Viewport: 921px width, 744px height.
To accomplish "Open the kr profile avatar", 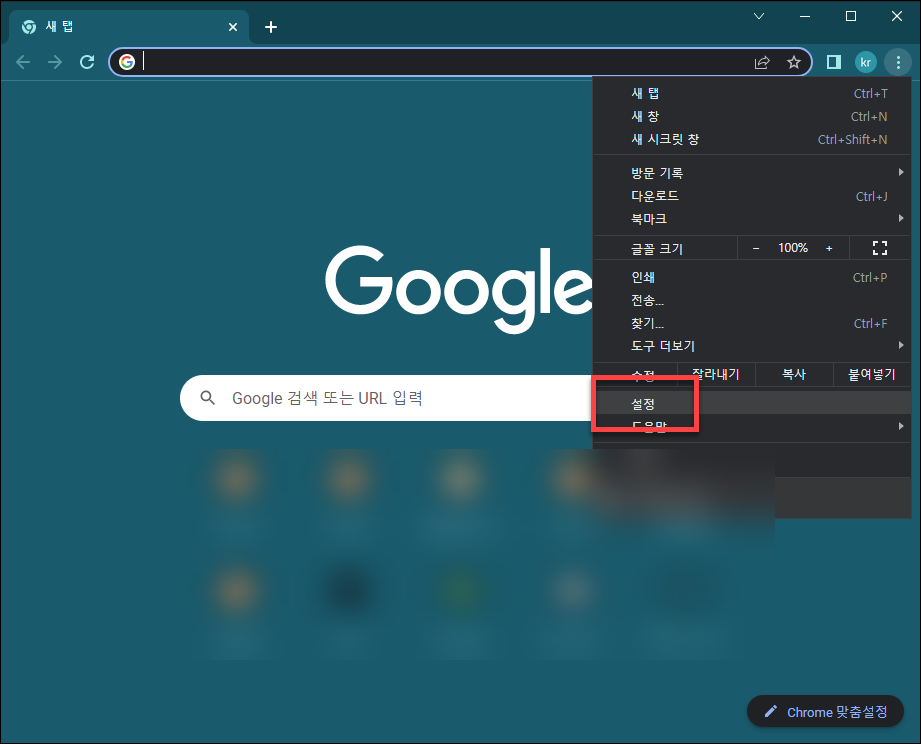I will tap(866, 62).
